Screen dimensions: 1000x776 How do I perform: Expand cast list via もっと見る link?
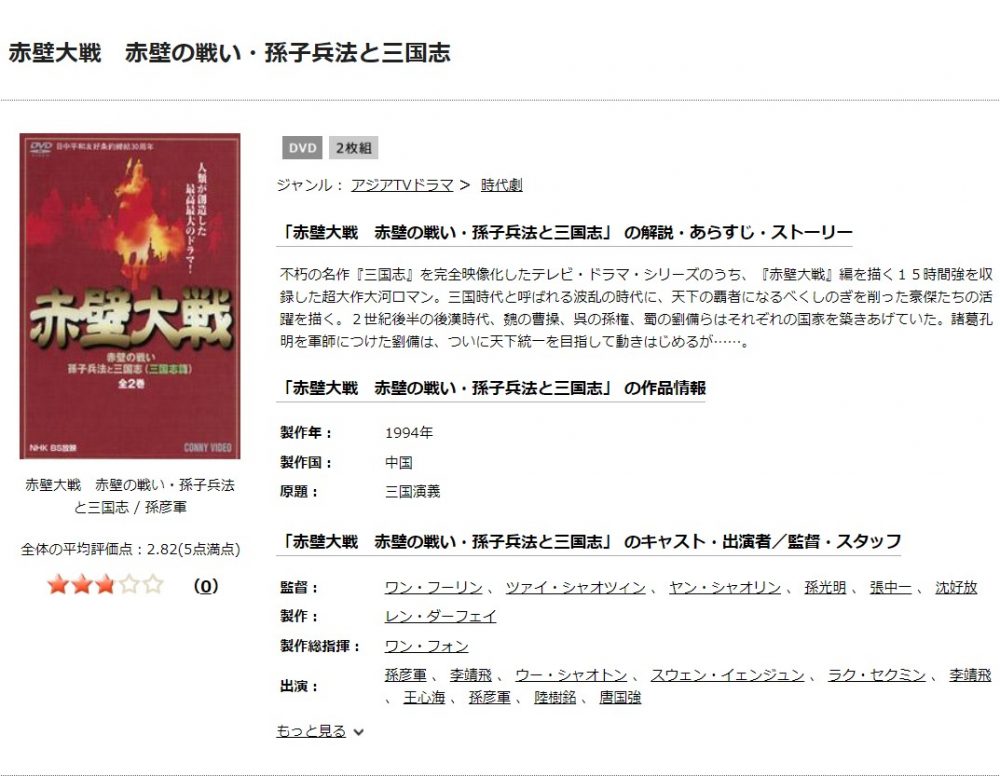(x=311, y=731)
